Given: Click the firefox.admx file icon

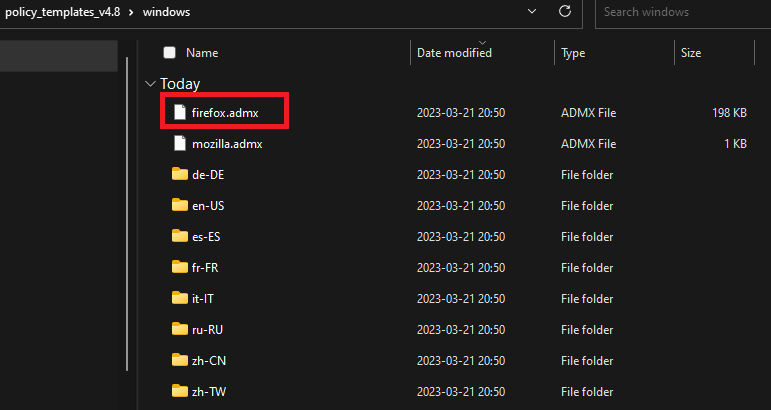Looking at the screenshot, I should 180,113.
